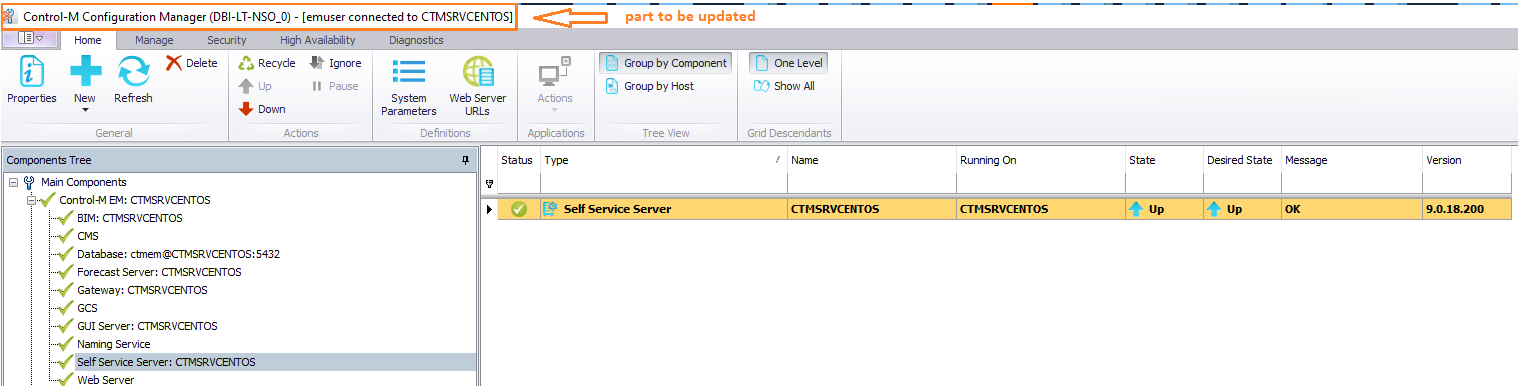This screenshot has height=386, width=1518.
Task: Open the application menu button
Action: (30, 38)
